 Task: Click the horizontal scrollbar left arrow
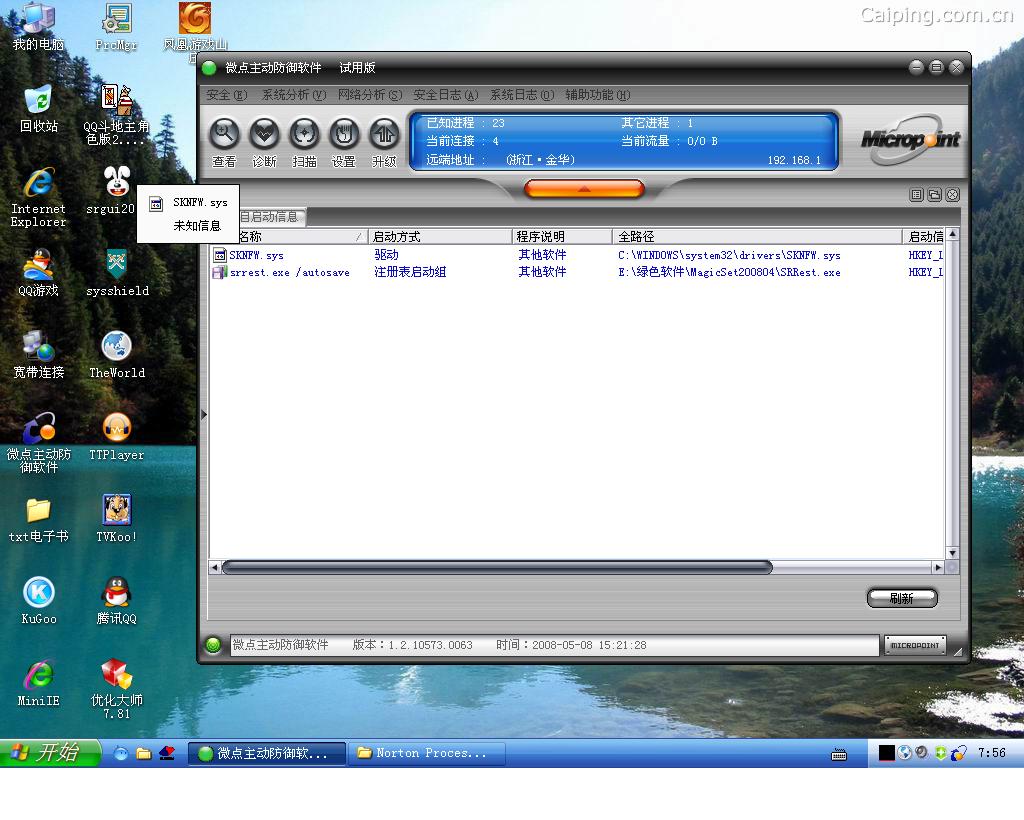[x=215, y=568]
